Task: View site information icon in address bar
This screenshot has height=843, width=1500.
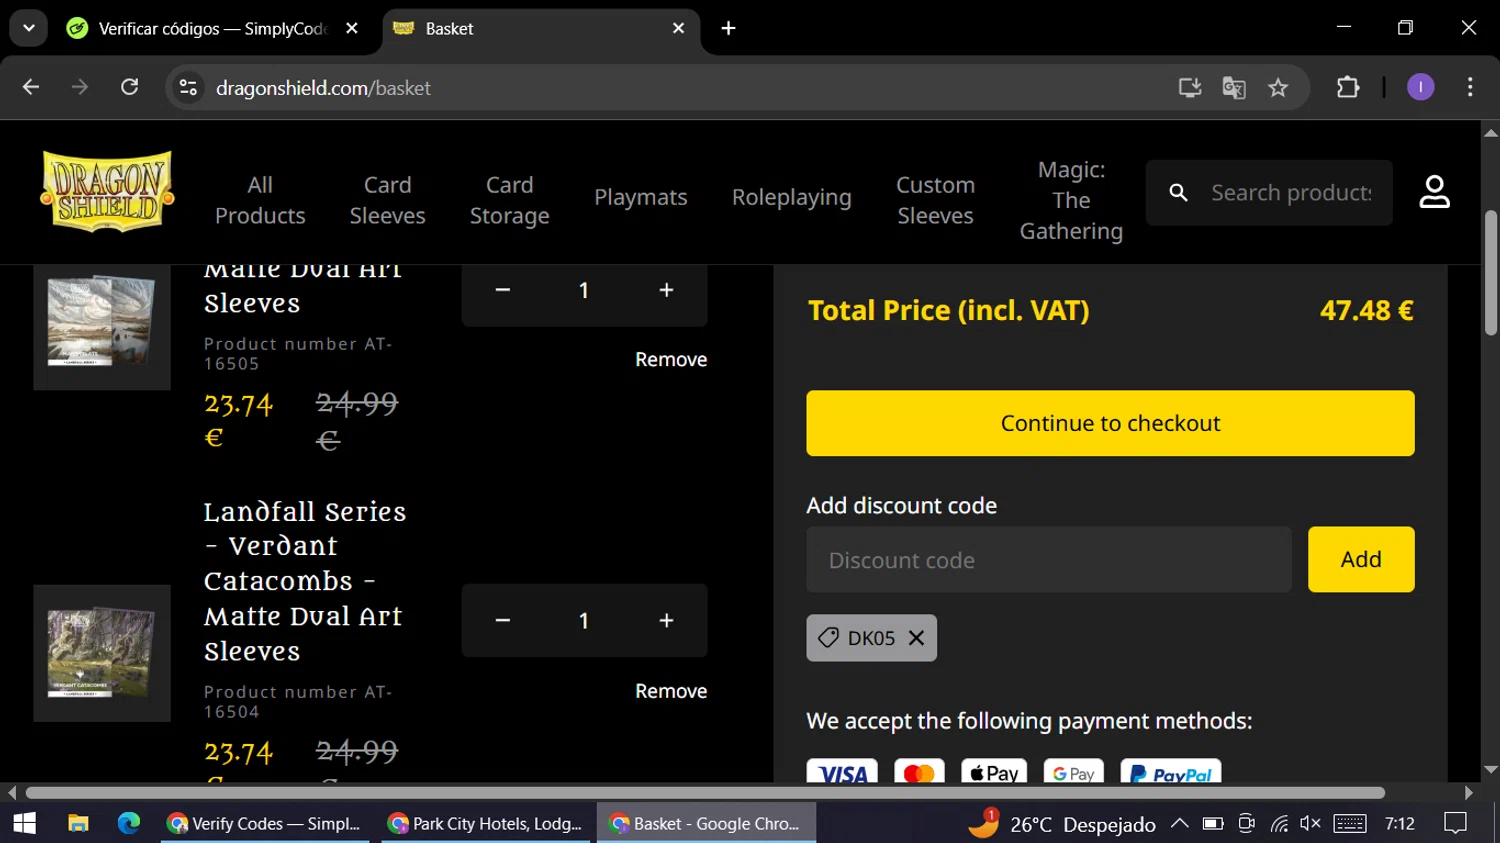Action: 188,88
